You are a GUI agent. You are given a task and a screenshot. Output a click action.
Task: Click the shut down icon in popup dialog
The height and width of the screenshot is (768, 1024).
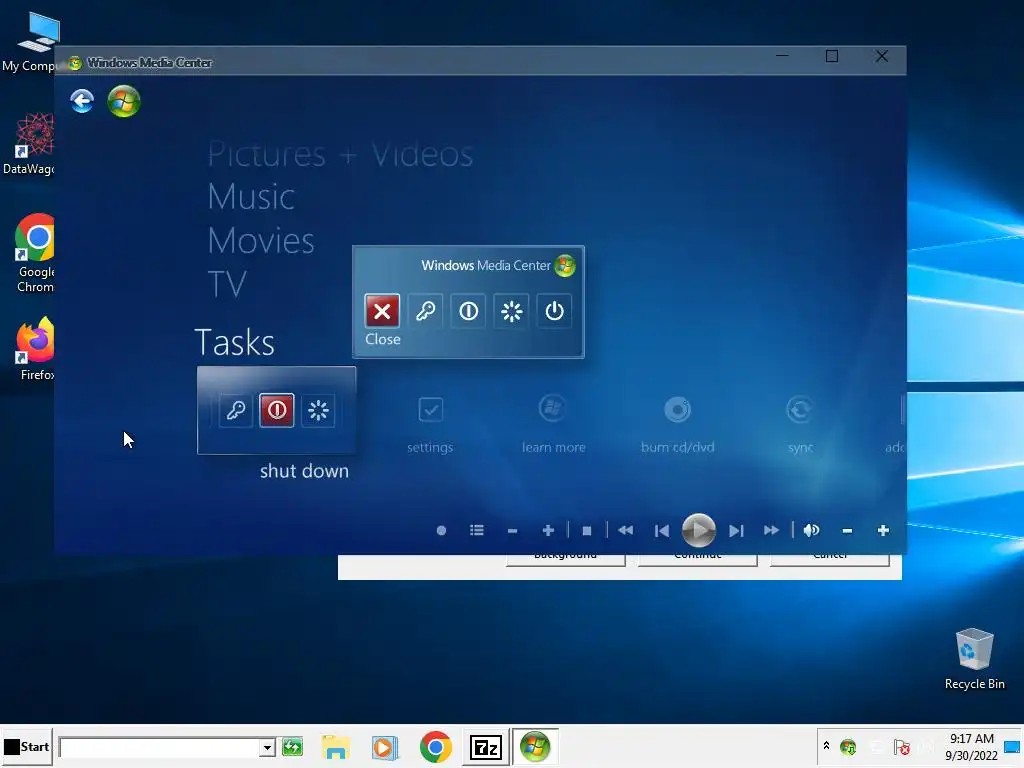pos(468,311)
